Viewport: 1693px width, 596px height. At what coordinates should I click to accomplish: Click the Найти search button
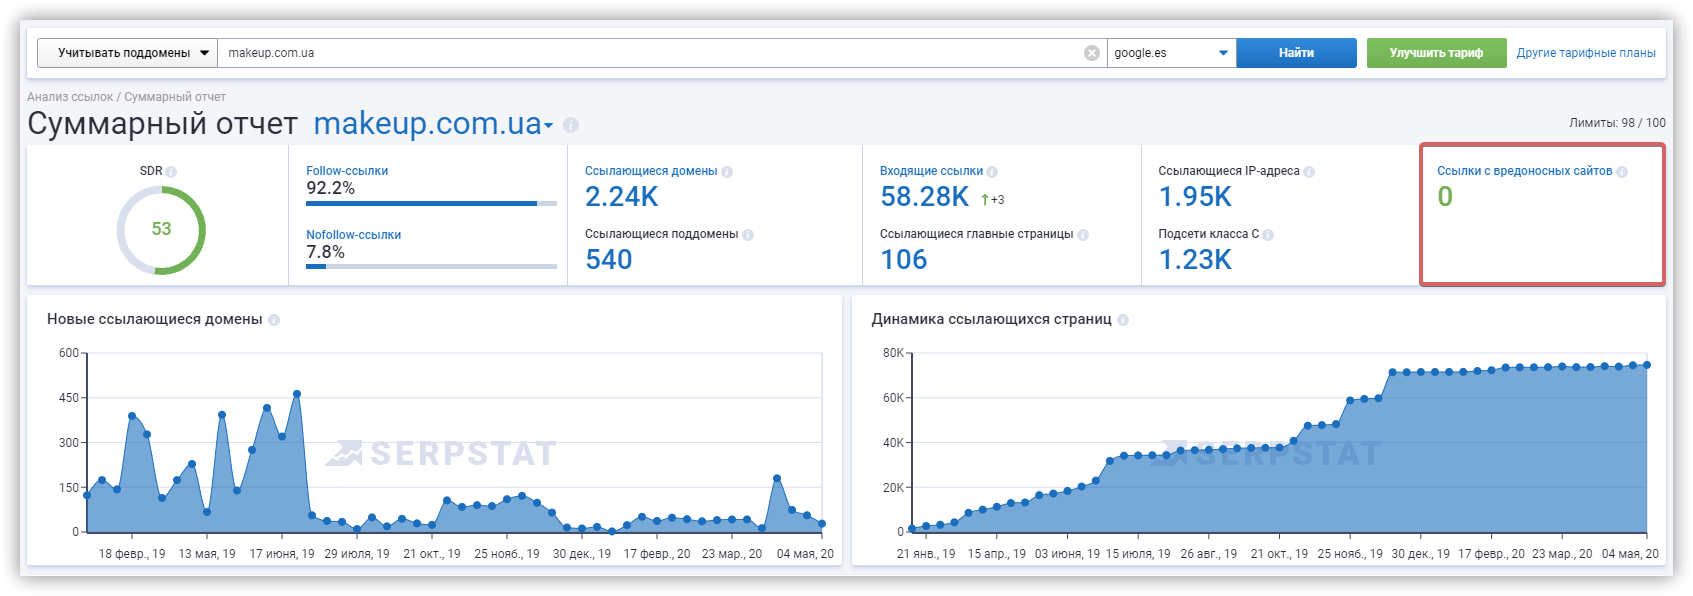[x=1296, y=53]
